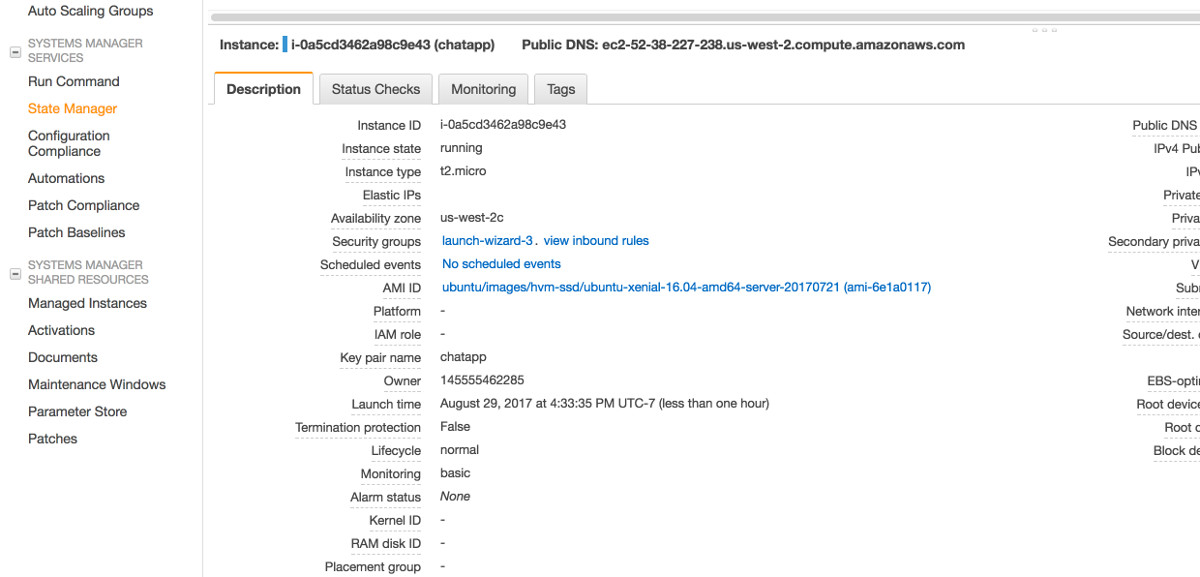
Task: Select the middle pane layout icon at top right
Action: pyautogui.click(x=1045, y=30)
